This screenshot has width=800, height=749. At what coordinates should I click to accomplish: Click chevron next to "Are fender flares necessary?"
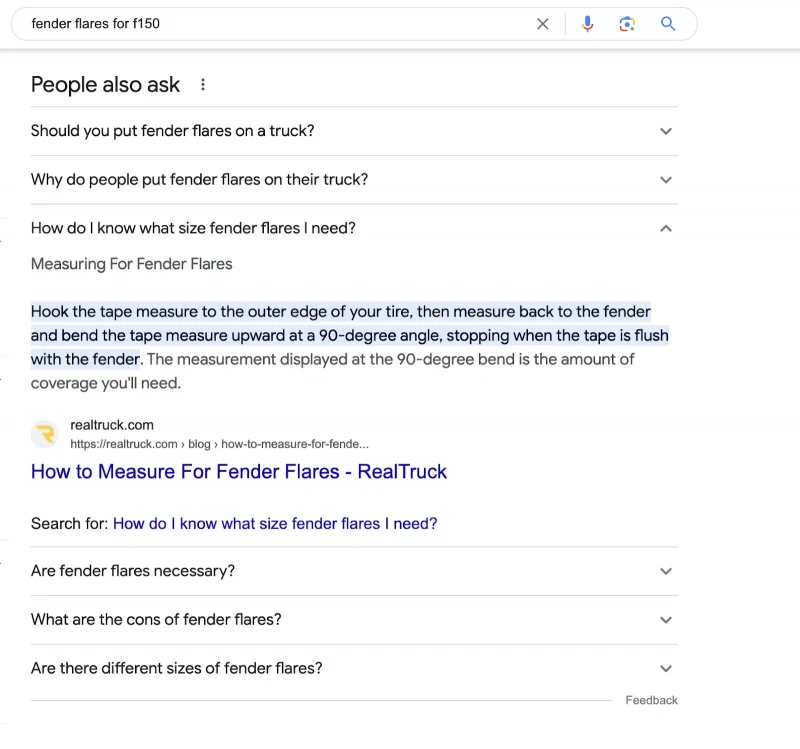(666, 571)
